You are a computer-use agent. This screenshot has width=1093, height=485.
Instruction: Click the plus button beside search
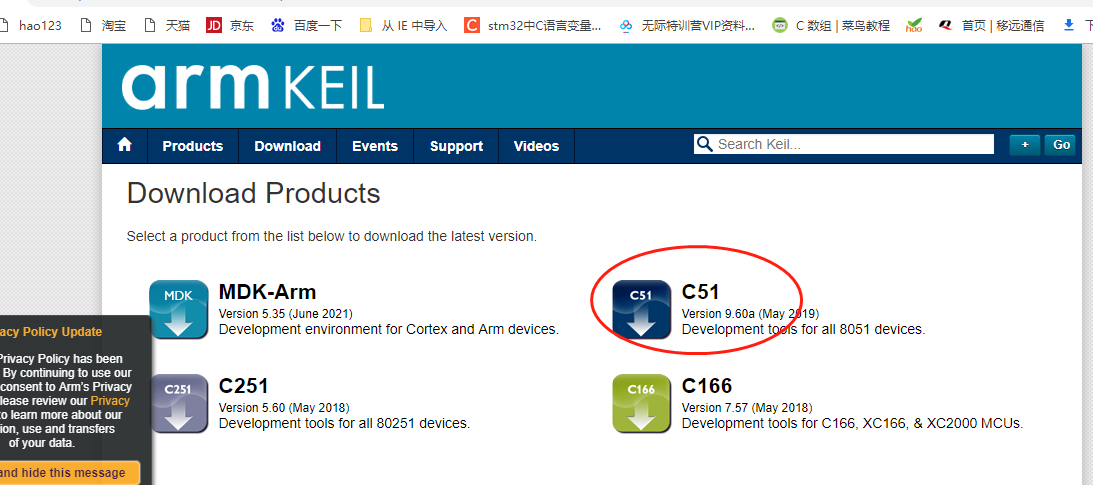tap(1025, 145)
